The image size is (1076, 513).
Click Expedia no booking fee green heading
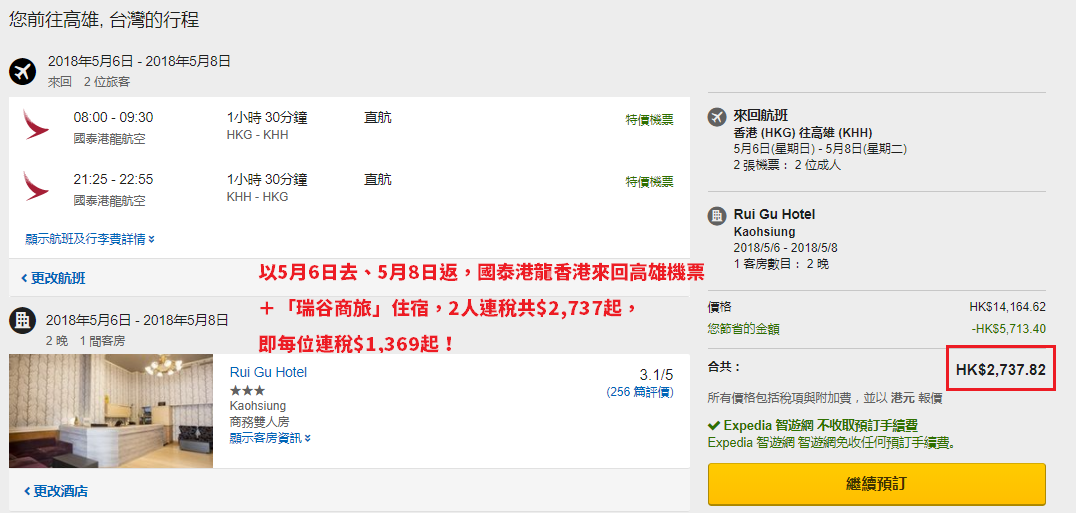pos(821,425)
